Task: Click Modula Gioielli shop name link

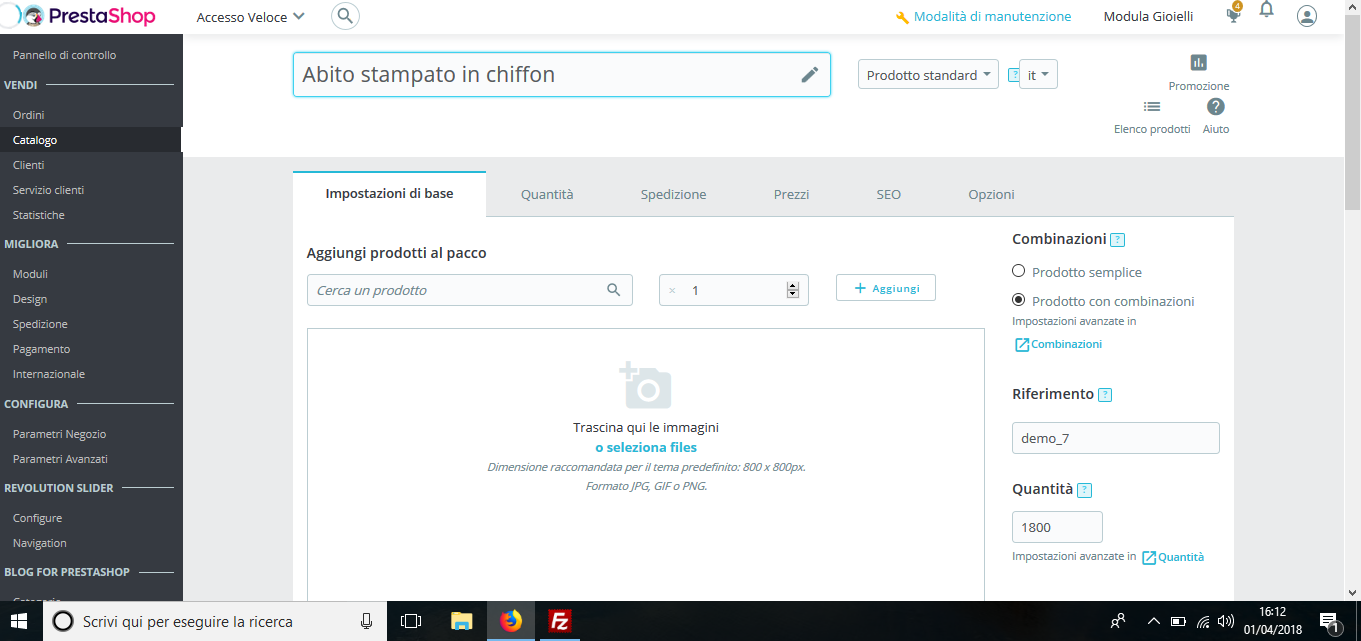Action: (1148, 17)
